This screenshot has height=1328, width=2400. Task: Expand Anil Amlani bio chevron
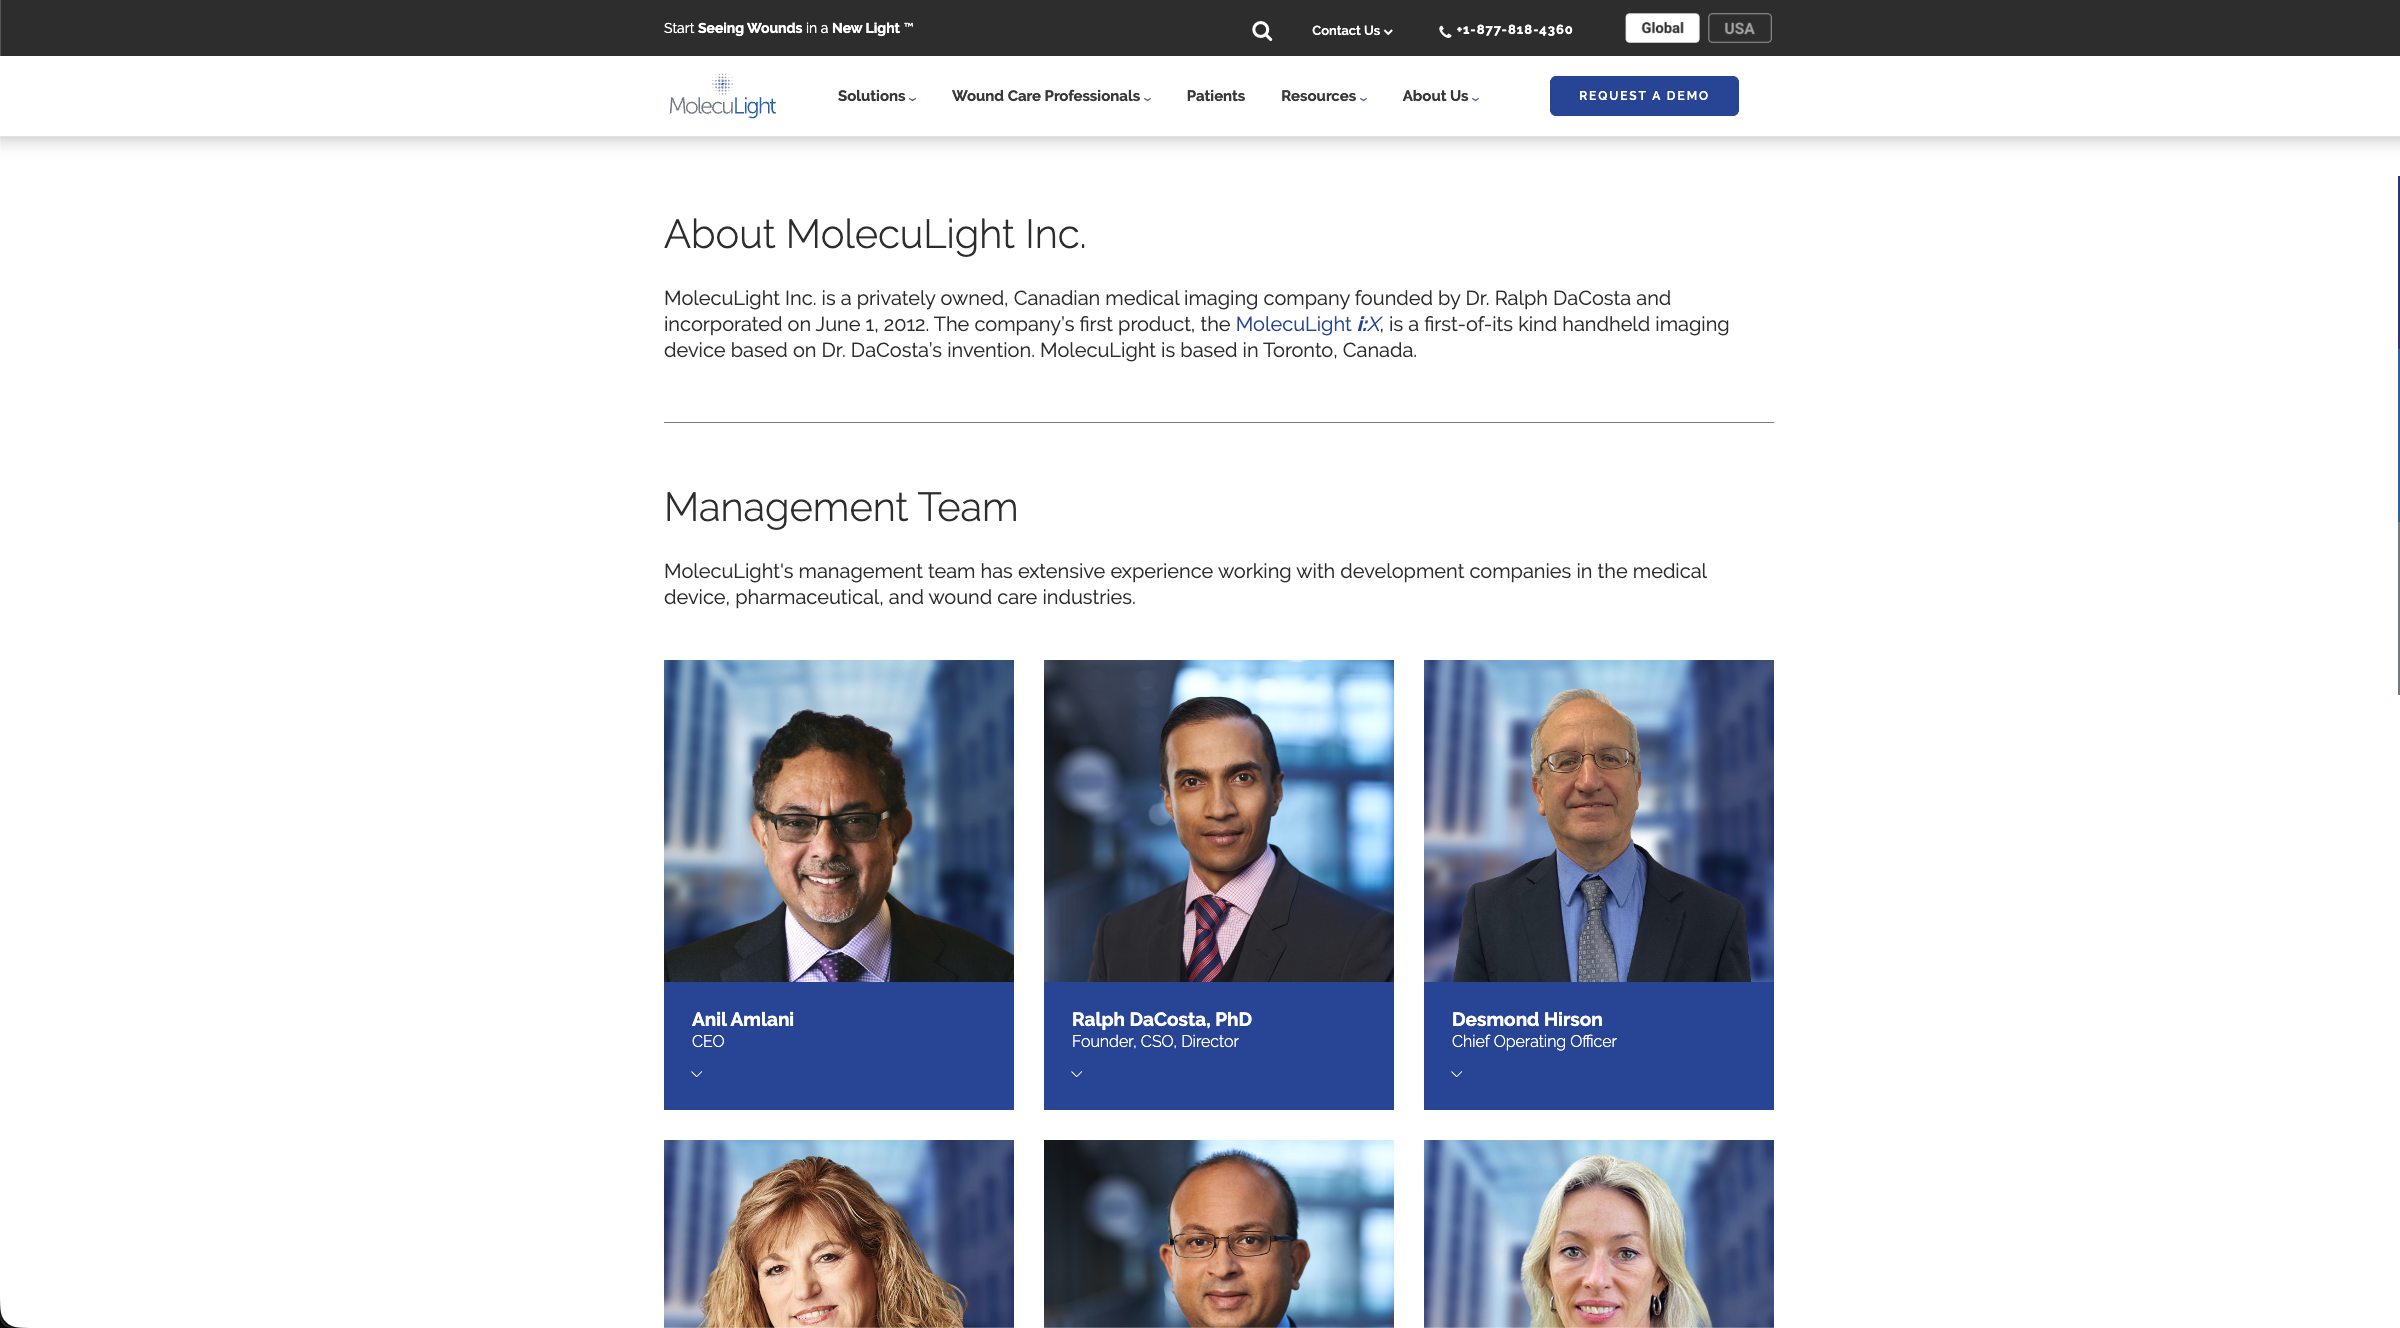pyautogui.click(x=697, y=1074)
